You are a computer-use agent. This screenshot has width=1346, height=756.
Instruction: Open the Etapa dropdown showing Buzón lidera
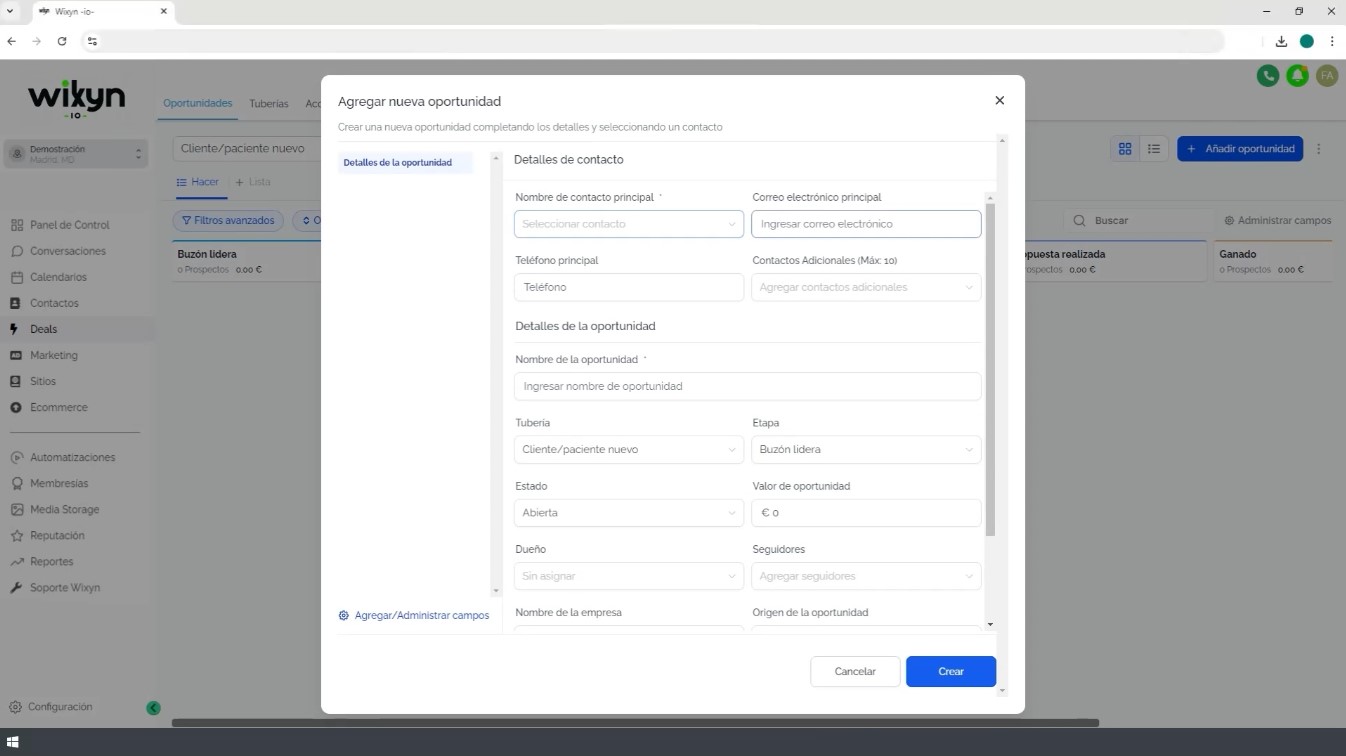pos(866,449)
